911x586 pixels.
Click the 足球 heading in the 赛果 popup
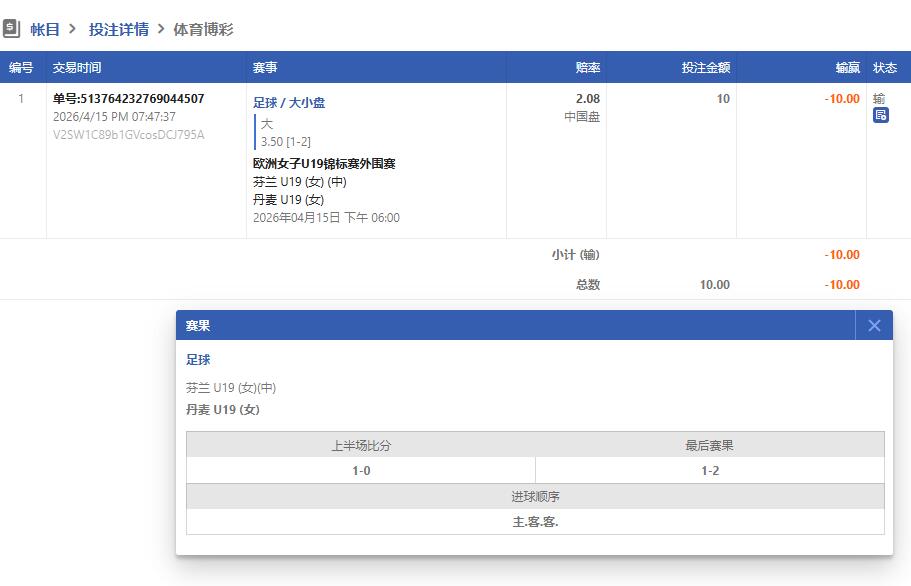[x=198, y=360]
